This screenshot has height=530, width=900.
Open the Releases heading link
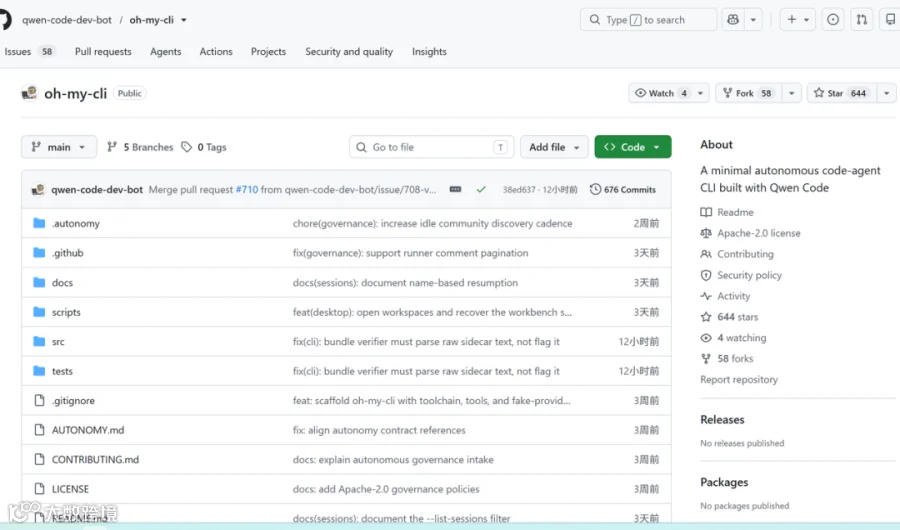tap(722, 420)
